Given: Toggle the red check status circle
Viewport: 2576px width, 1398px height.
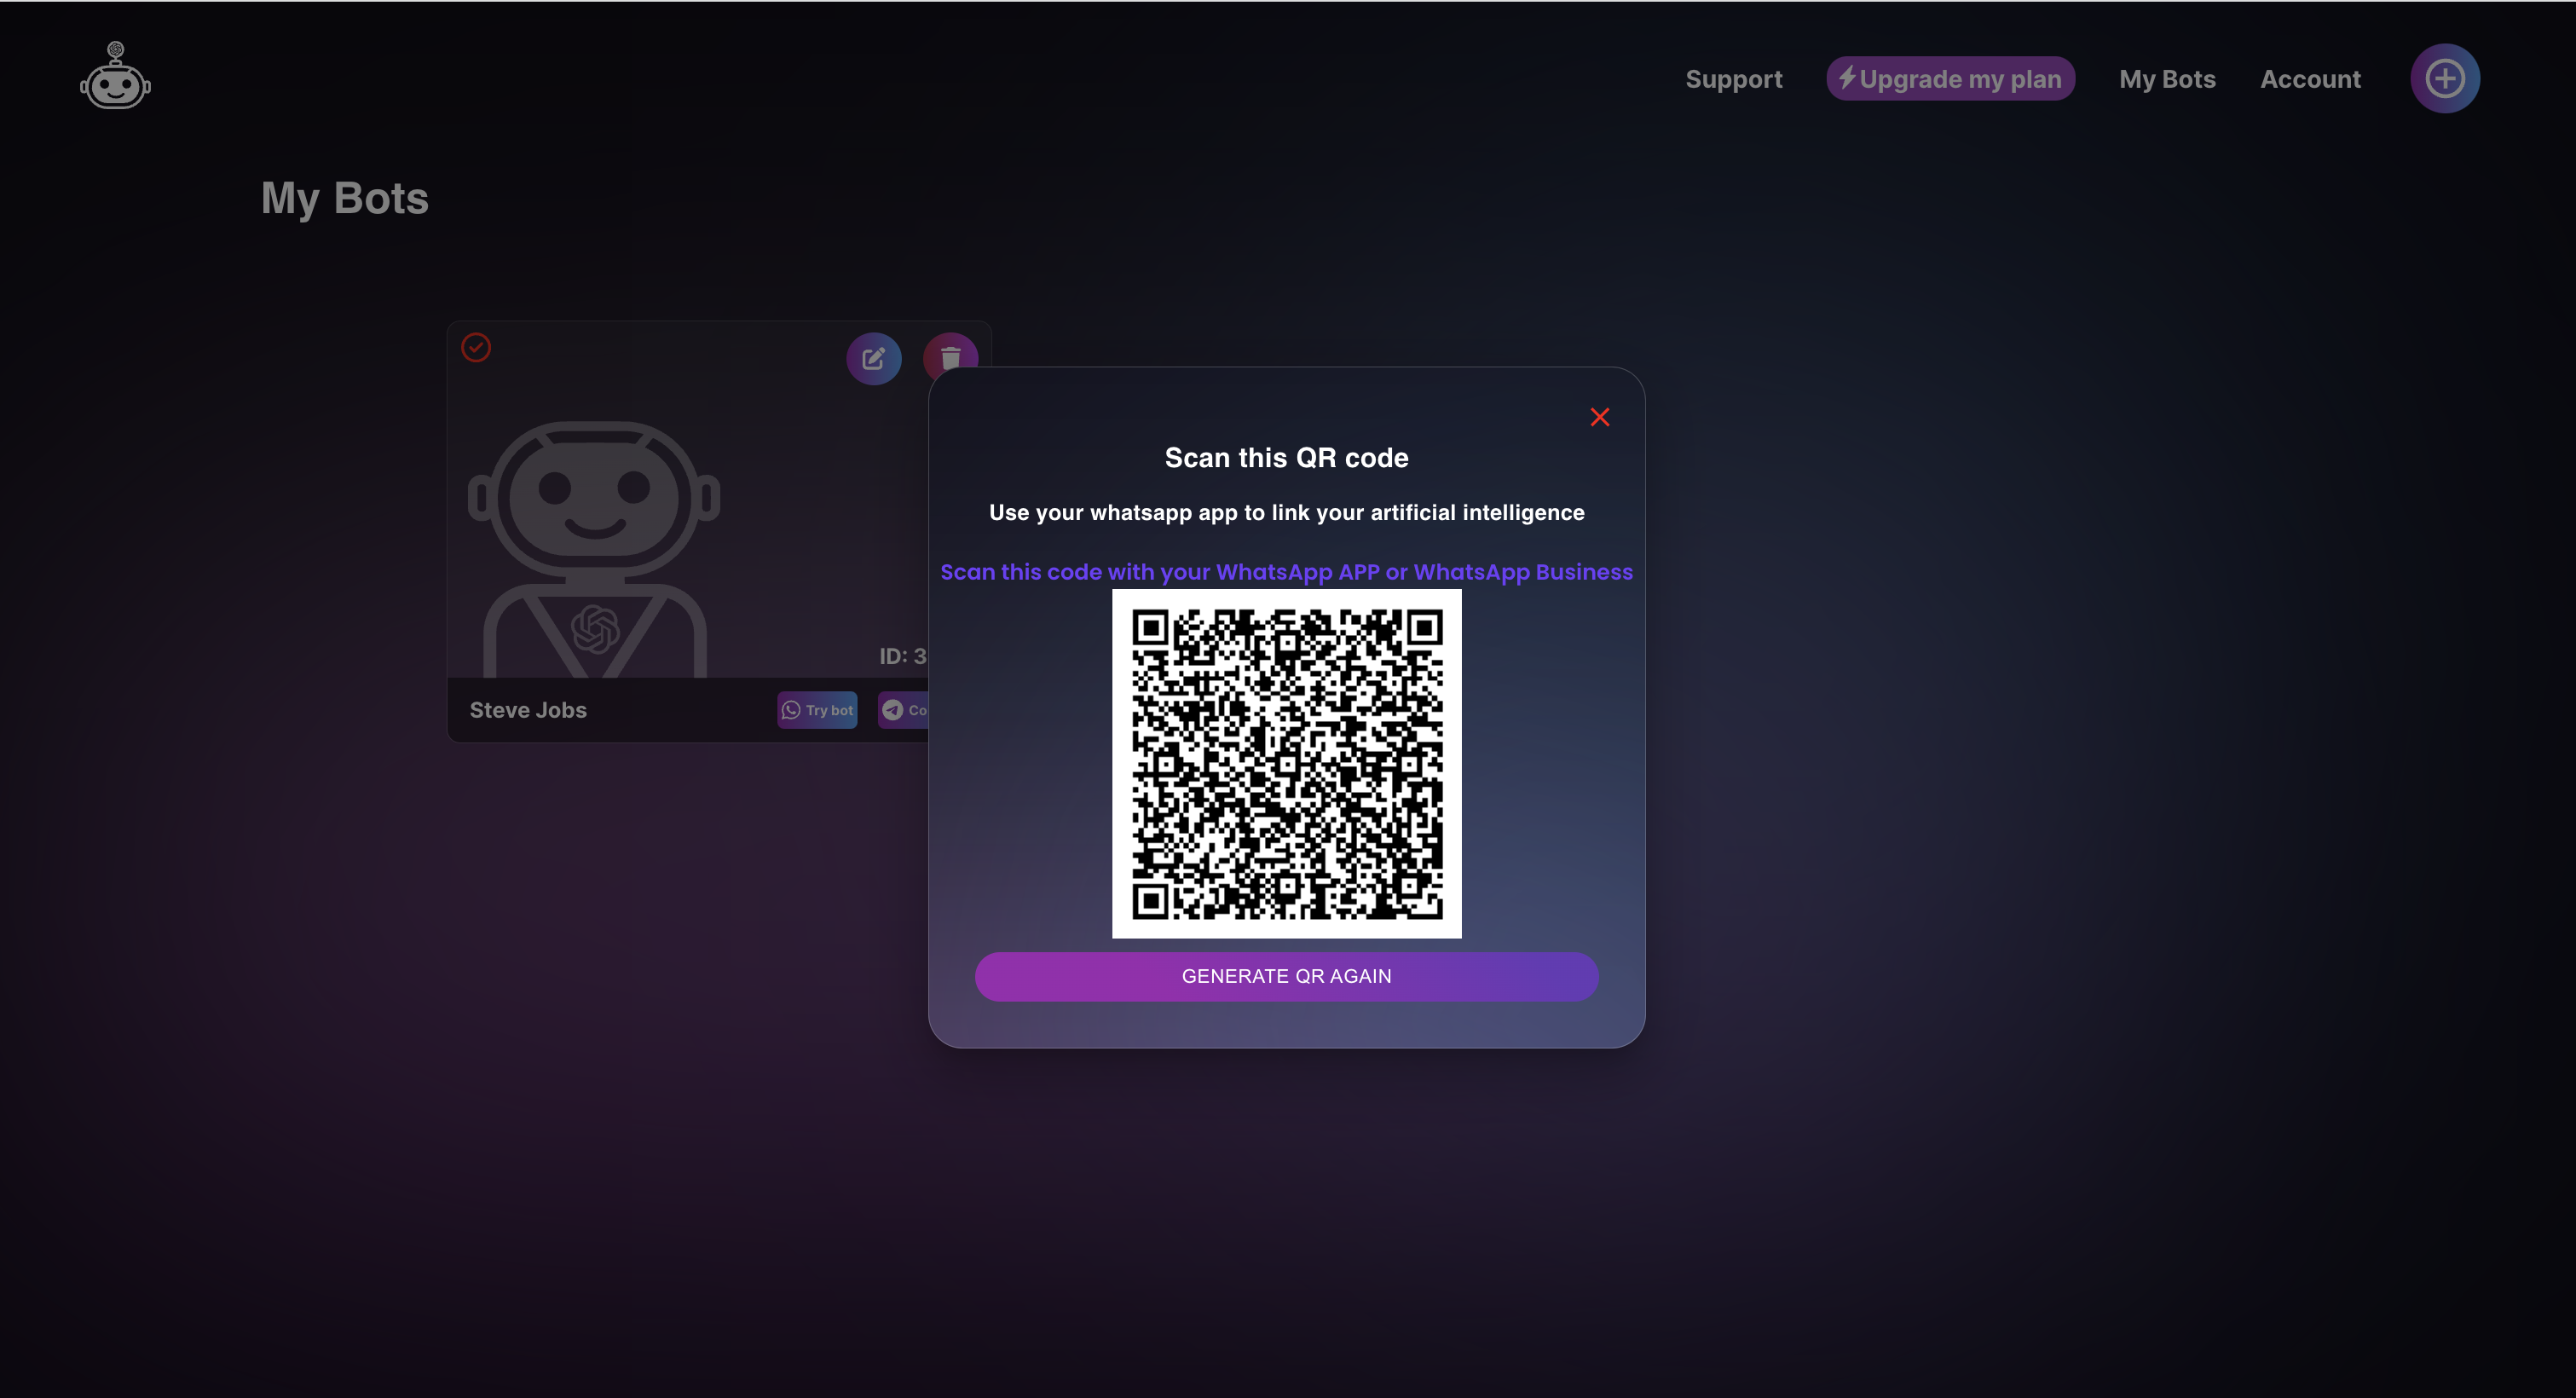Looking at the screenshot, I should point(476,347).
